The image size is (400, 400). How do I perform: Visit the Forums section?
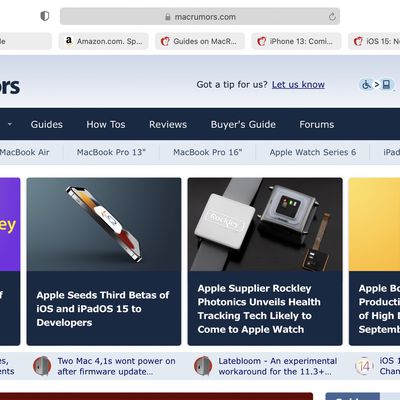tap(316, 124)
